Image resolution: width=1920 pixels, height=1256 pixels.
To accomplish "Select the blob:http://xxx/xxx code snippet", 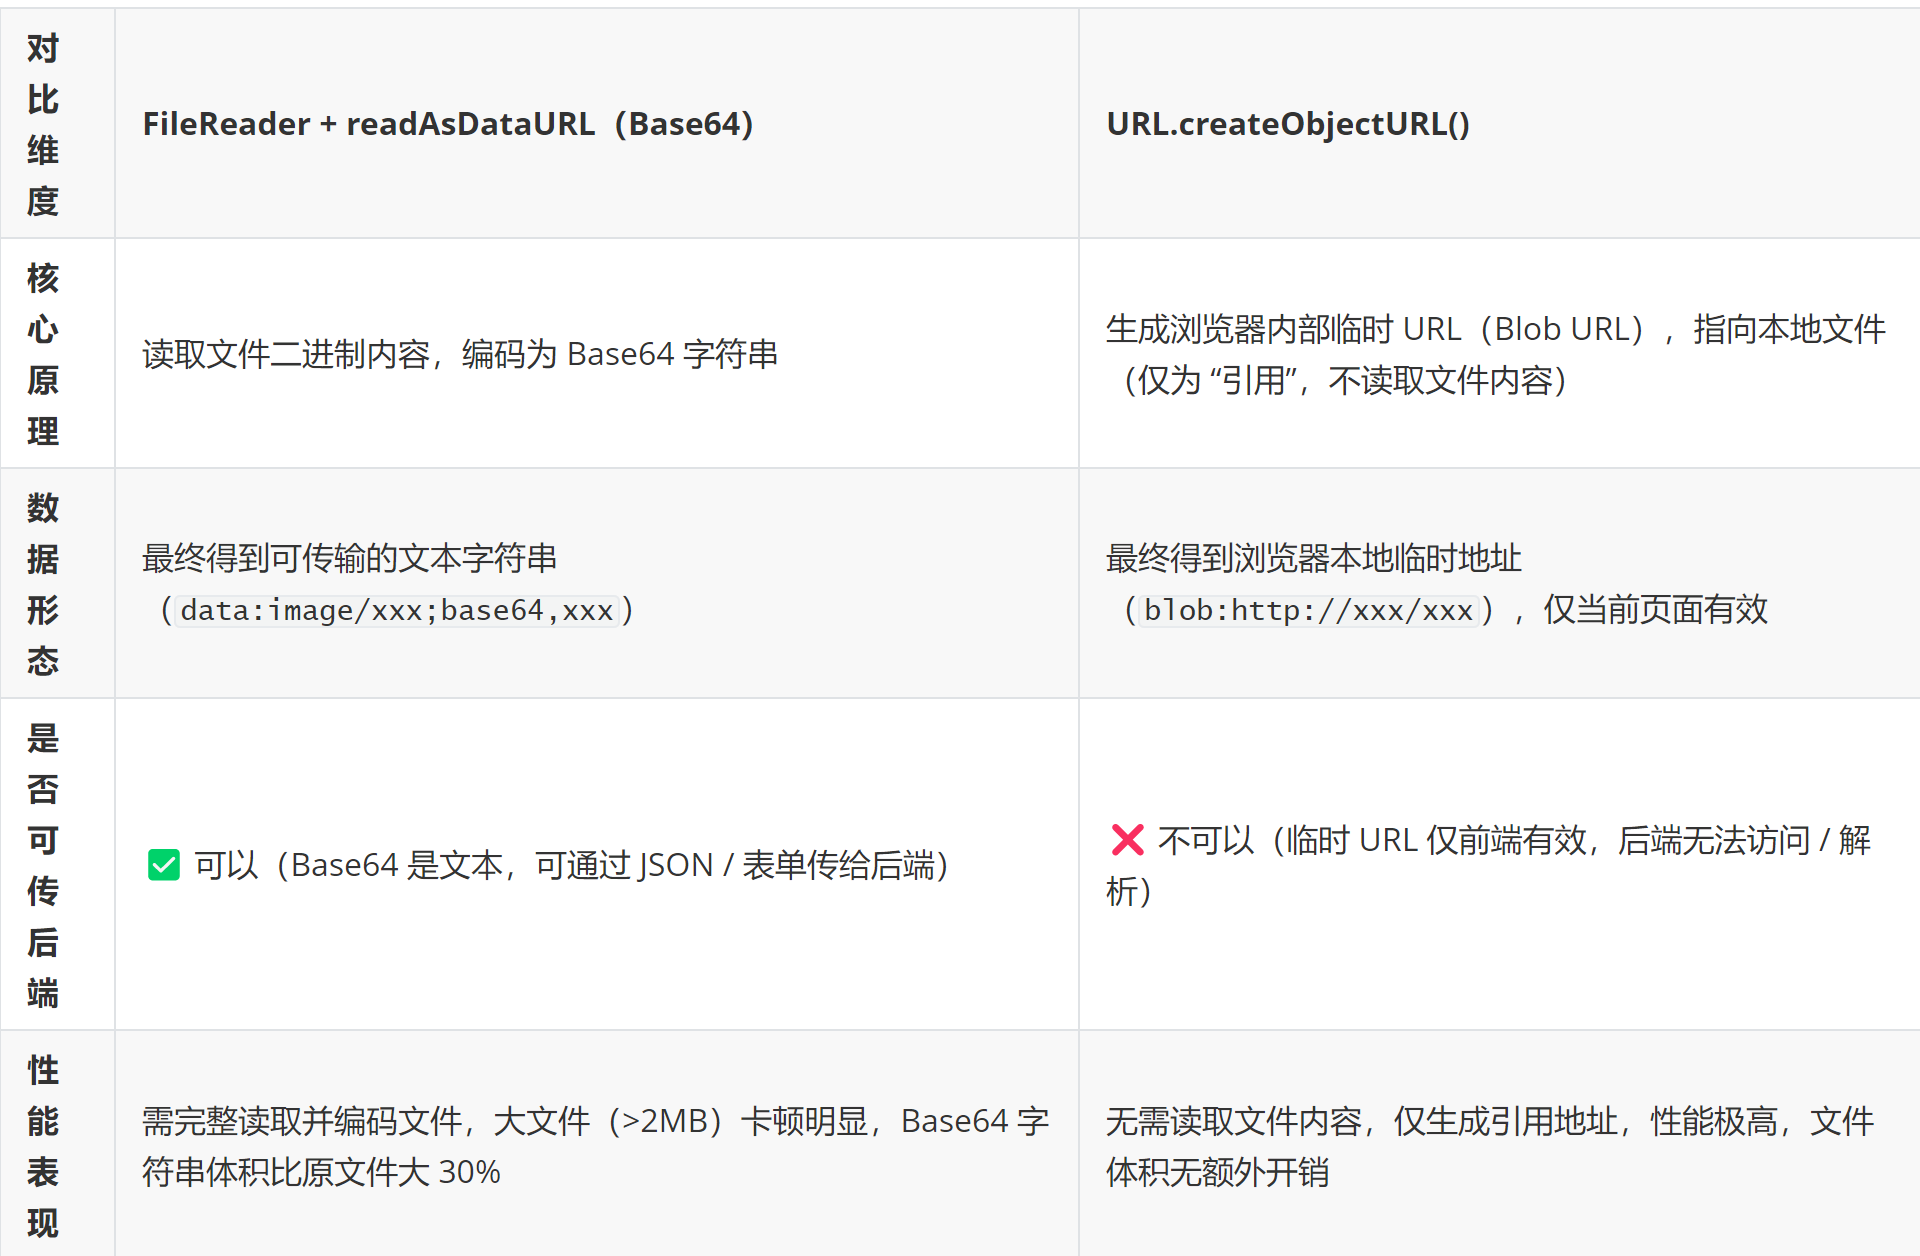I will [x=1308, y=610].
